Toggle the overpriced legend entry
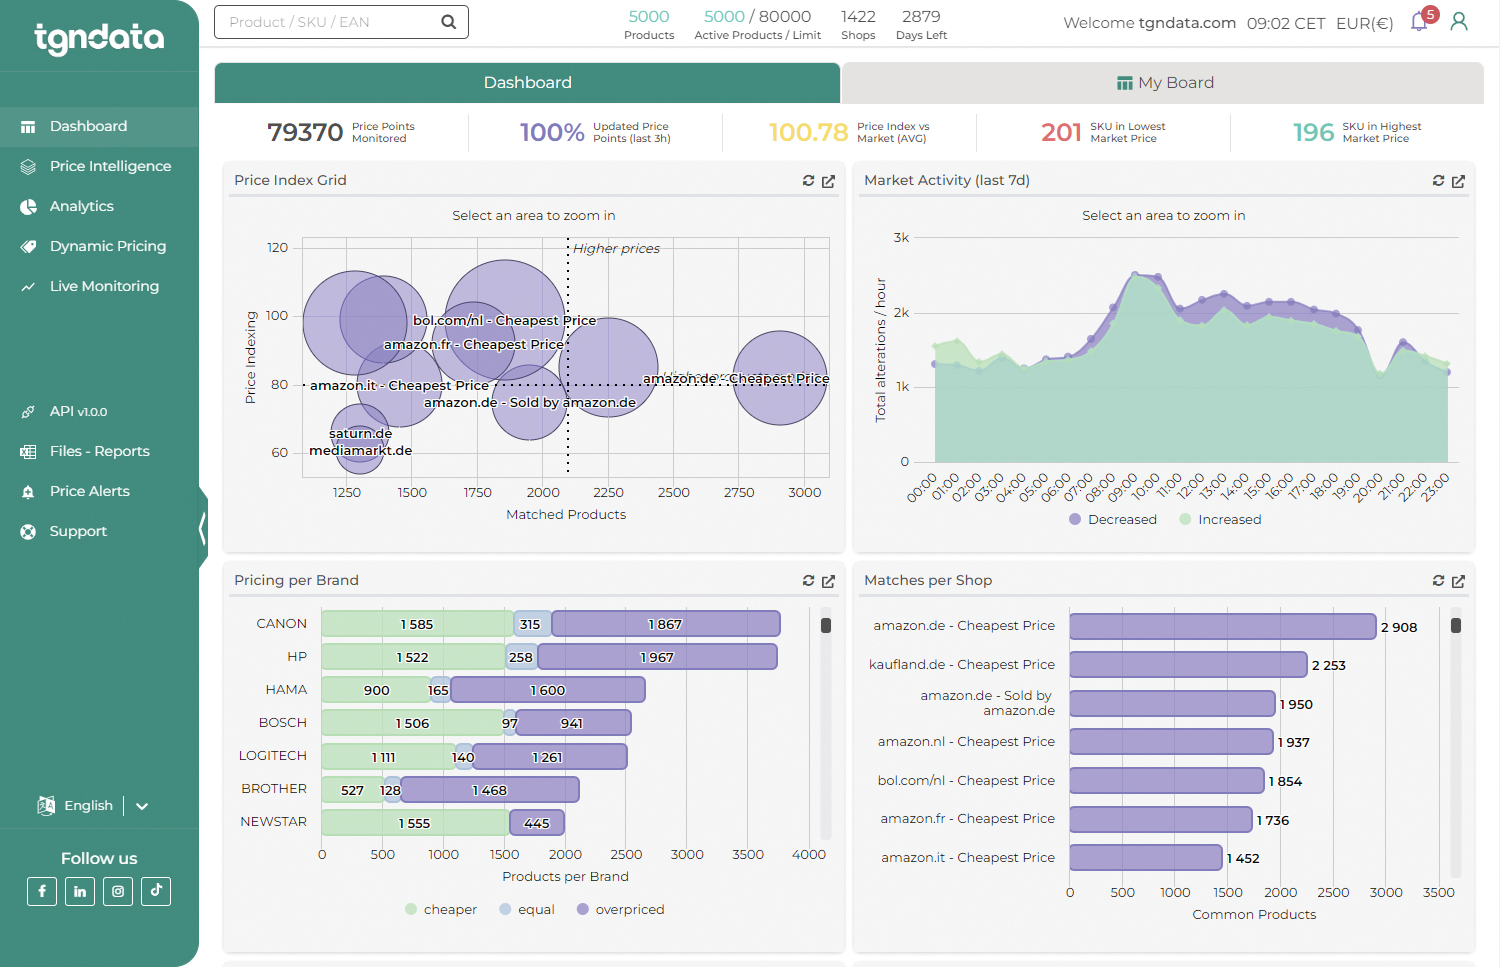The image size is (1500, 967). 621,910
